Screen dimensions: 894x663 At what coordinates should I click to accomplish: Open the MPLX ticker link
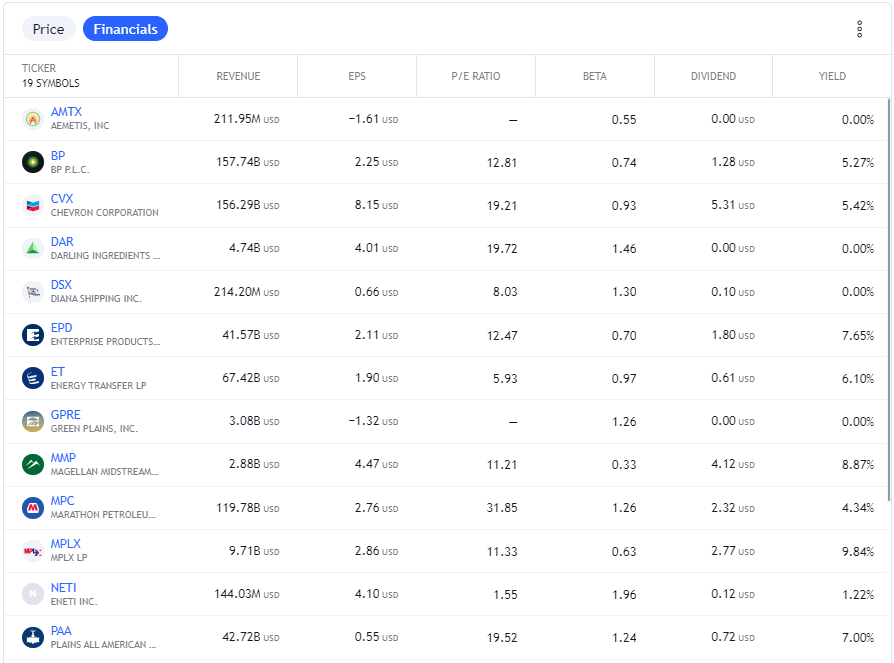click(x=66, y=544)
